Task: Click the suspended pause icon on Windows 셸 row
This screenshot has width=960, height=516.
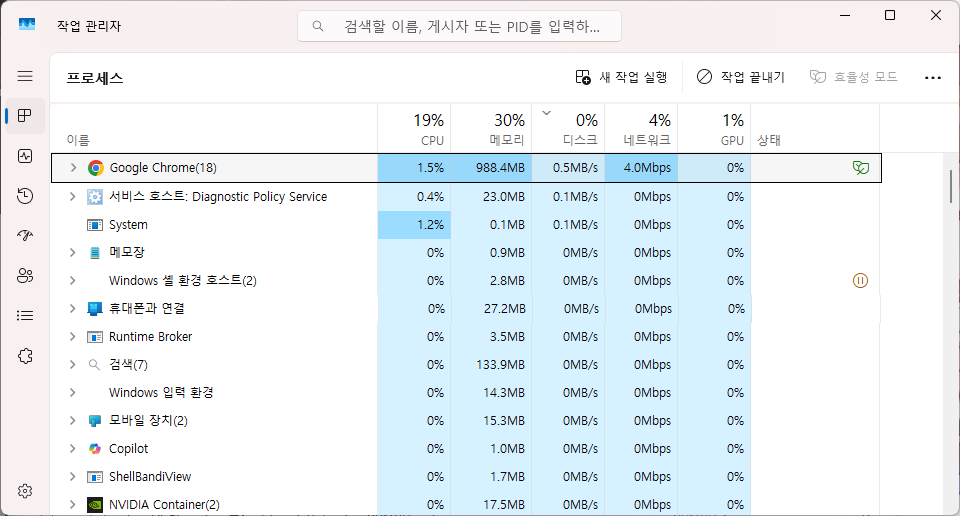Action: click(860, 280)
